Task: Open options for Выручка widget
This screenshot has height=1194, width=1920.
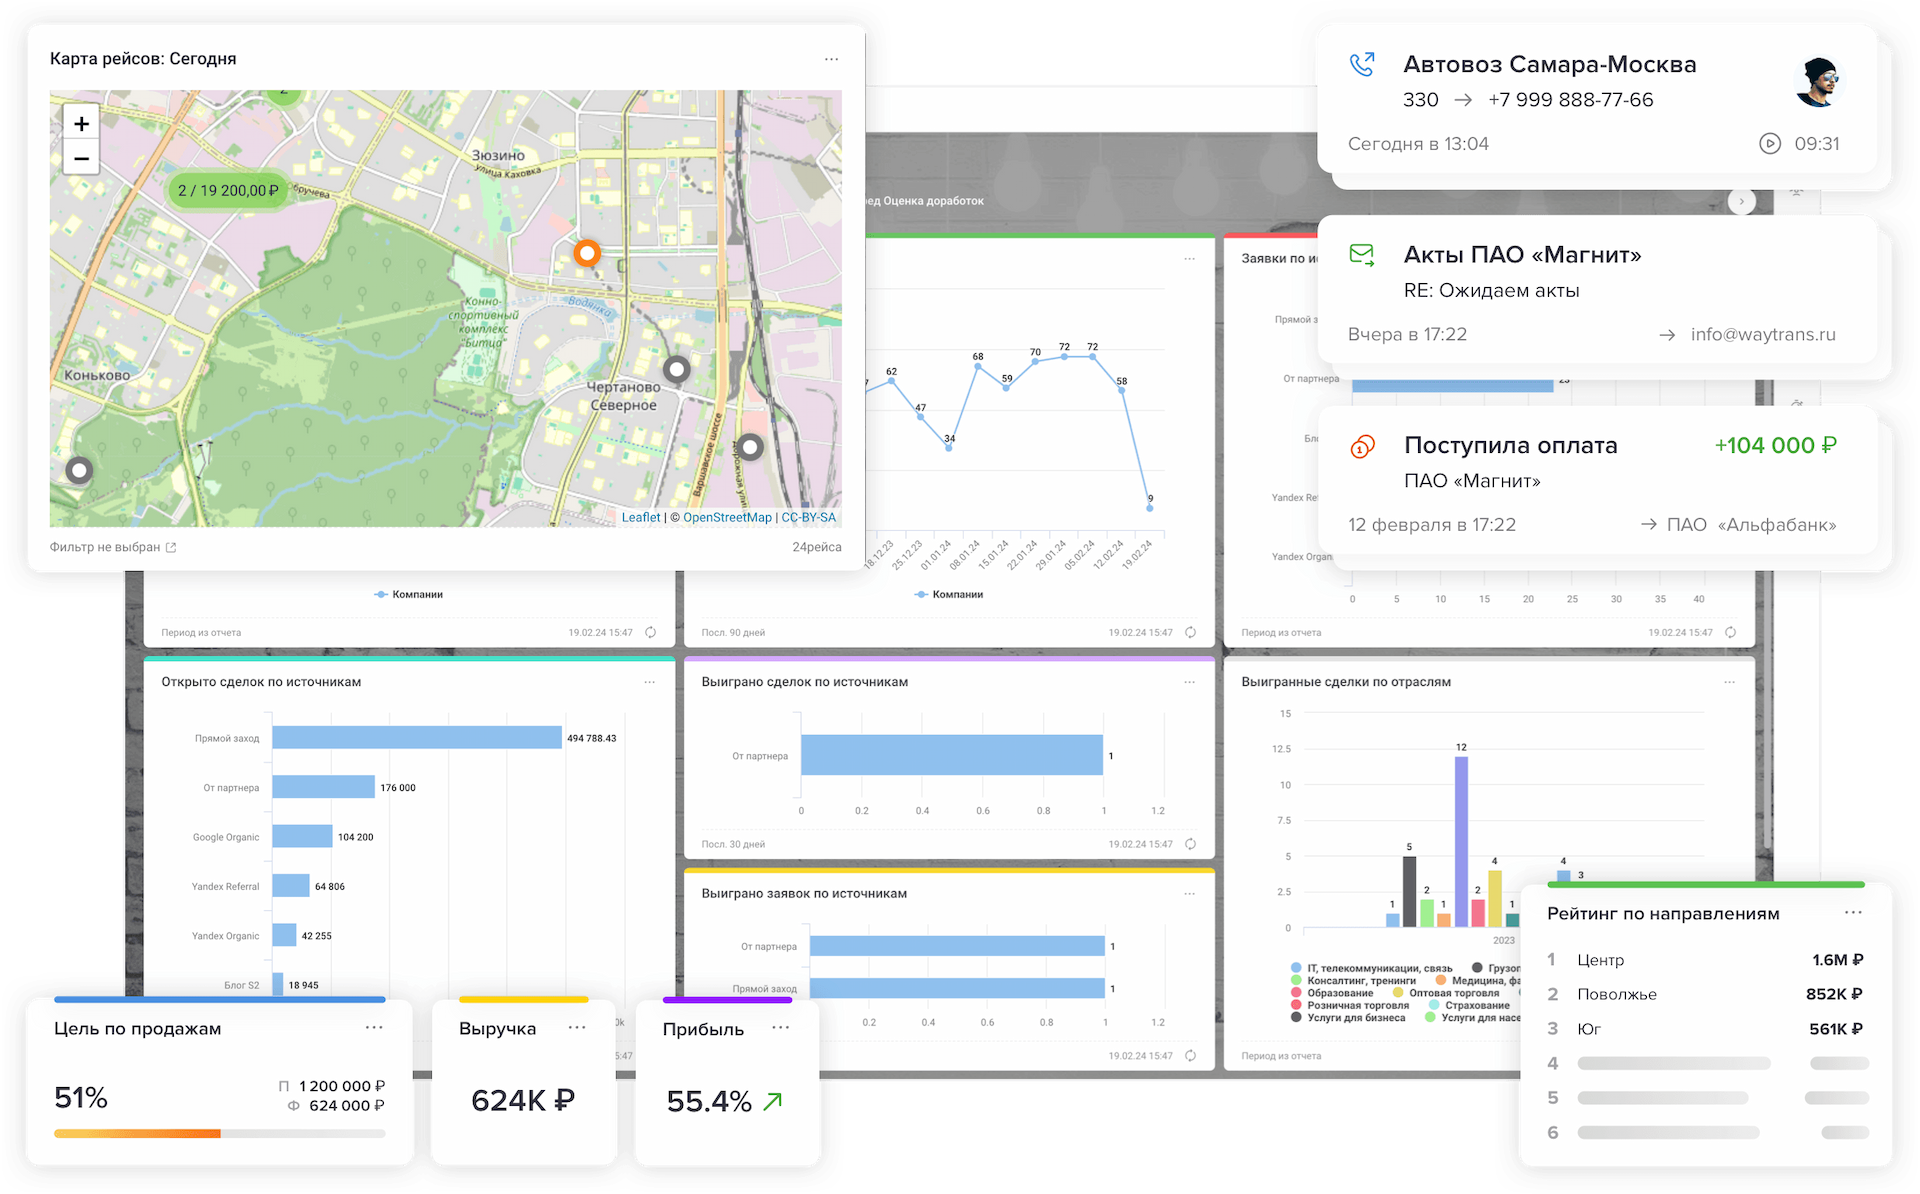Action: (x=577, y=1027)
